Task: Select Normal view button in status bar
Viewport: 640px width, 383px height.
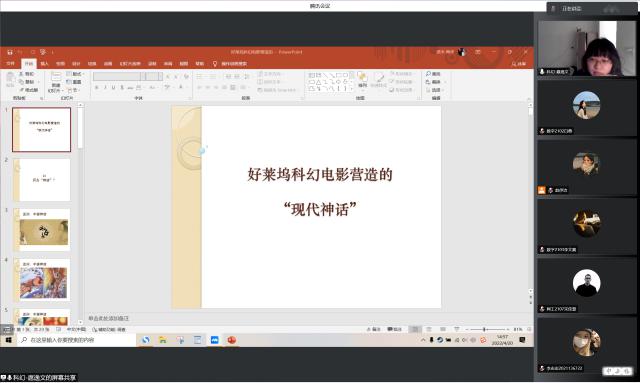Action: 415,329
